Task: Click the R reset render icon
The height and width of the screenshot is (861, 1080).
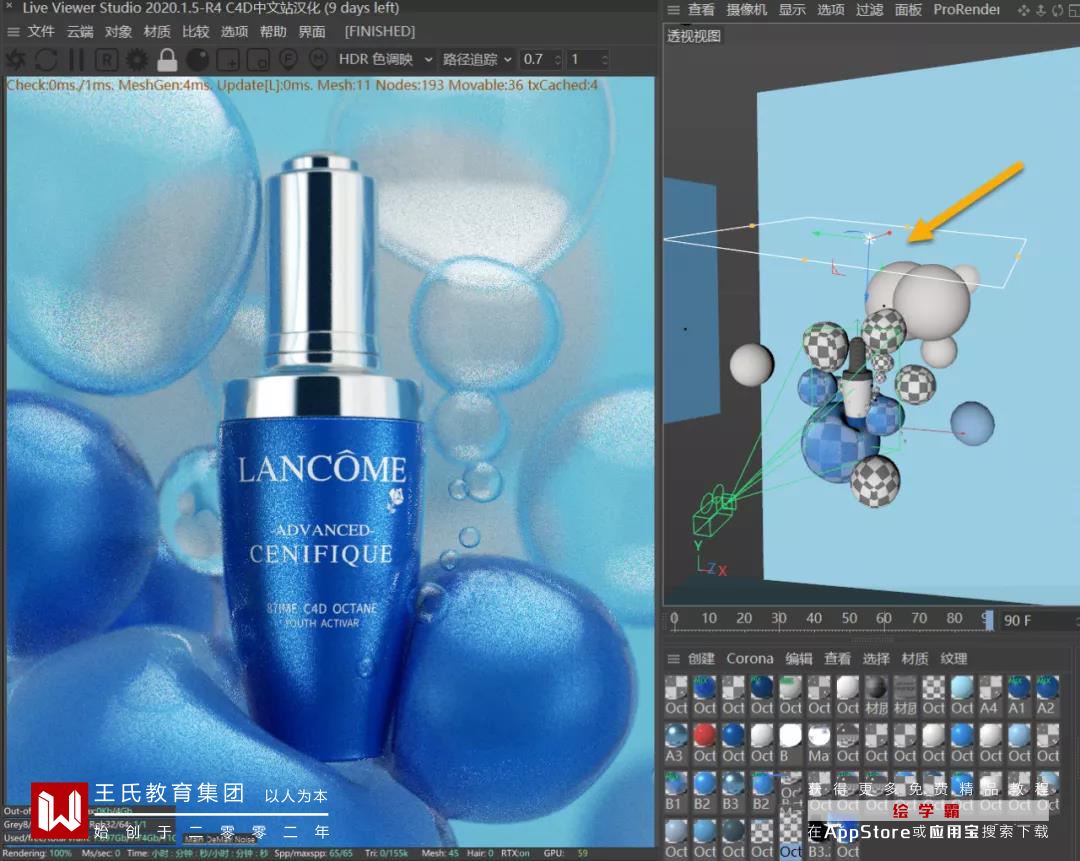Action: point(107,60)
